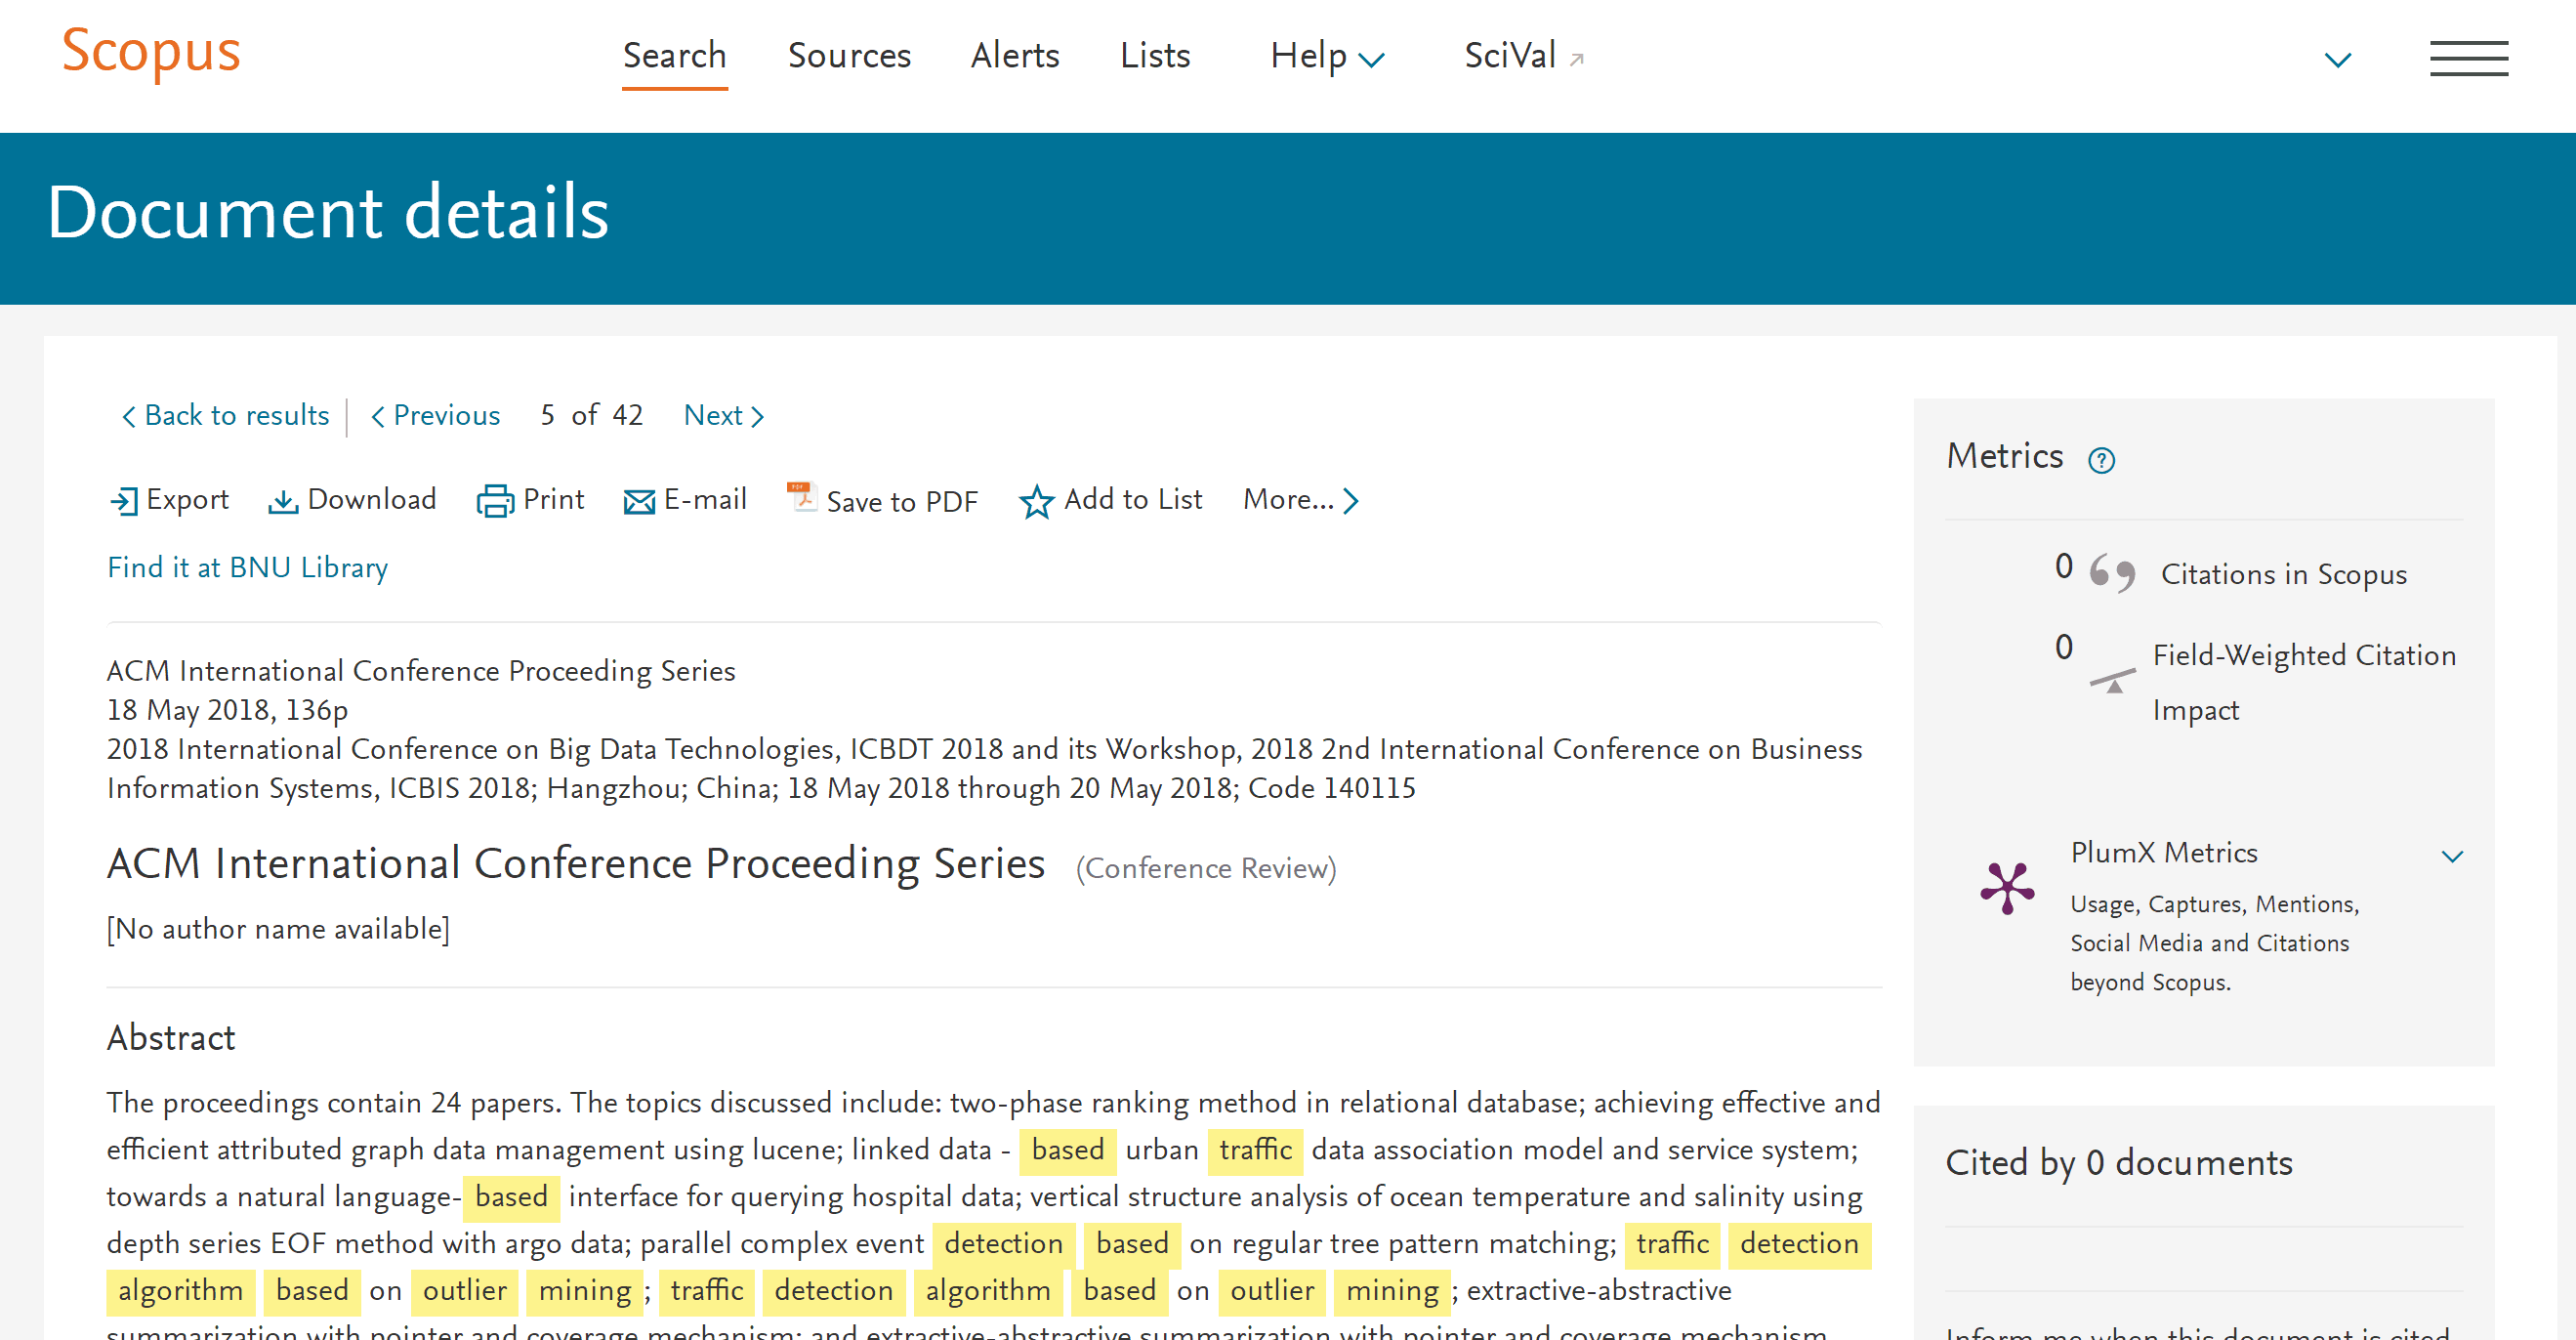2576x1340 pixels.
Task: Click the Download tray icon
Action: point(283,501)
